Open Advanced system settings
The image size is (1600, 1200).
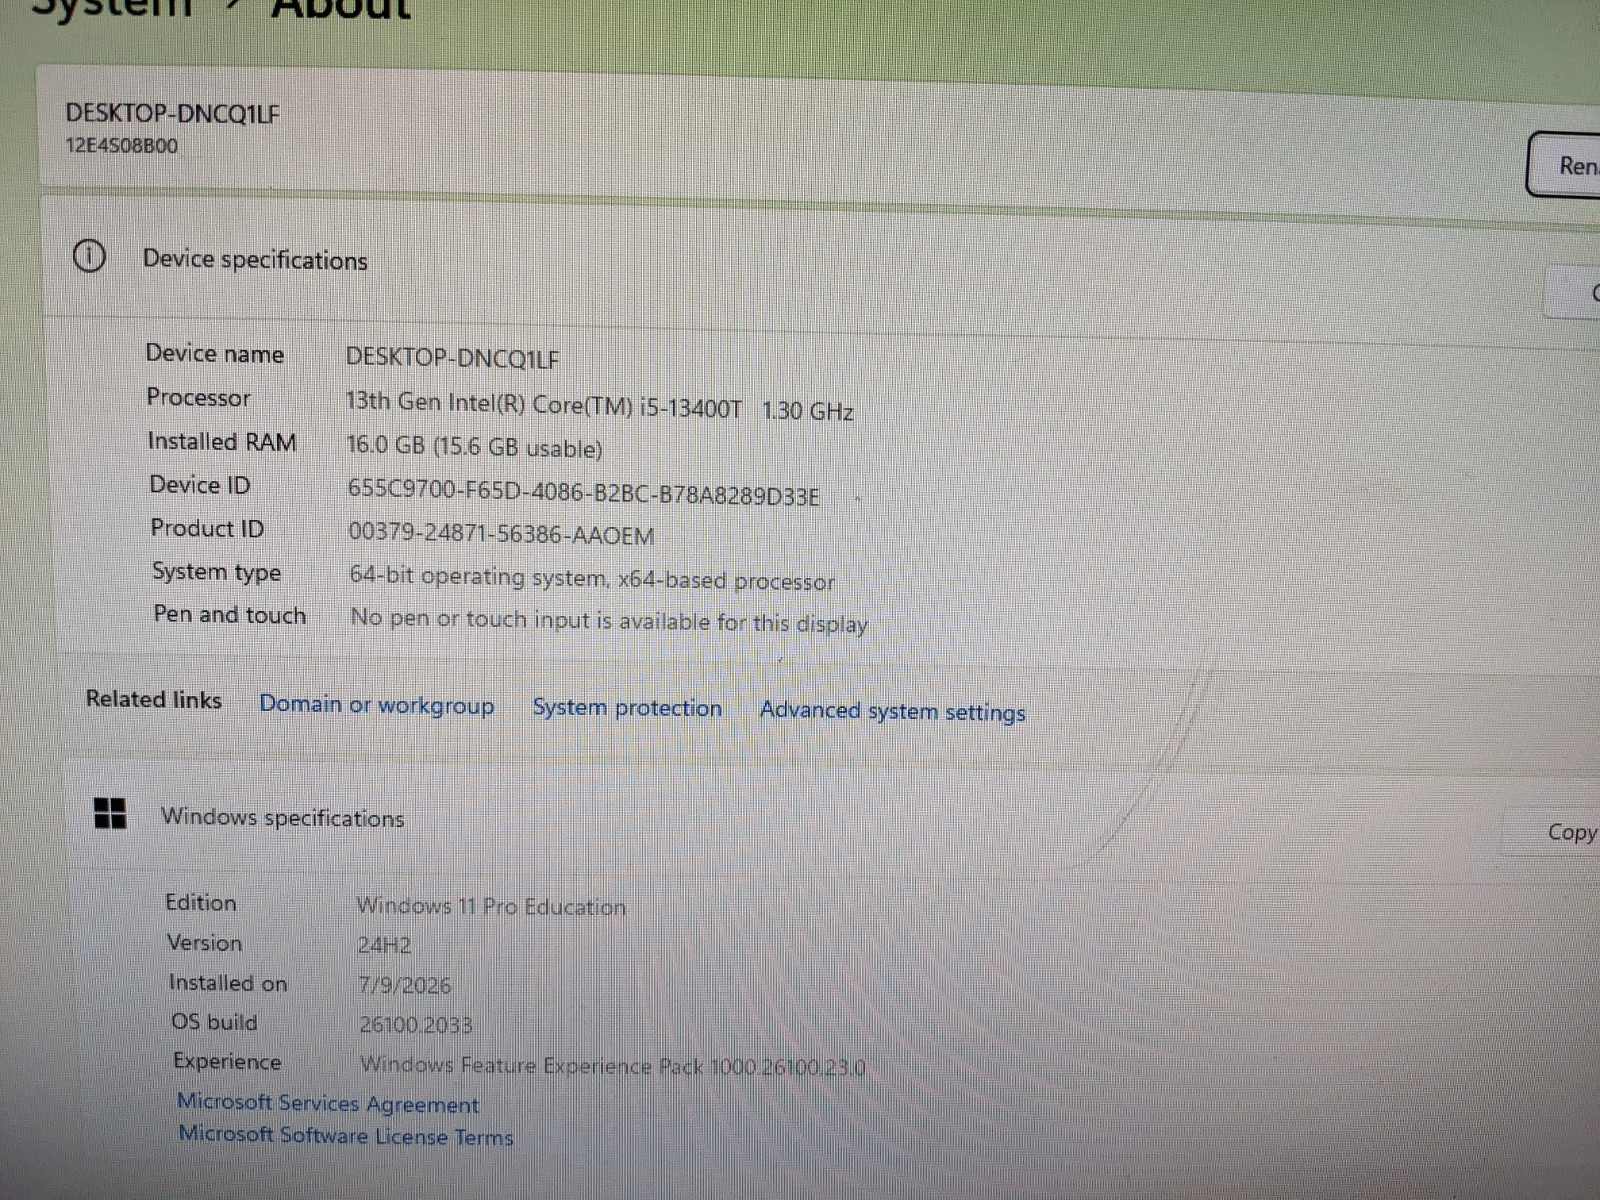[x=892, y=711]
